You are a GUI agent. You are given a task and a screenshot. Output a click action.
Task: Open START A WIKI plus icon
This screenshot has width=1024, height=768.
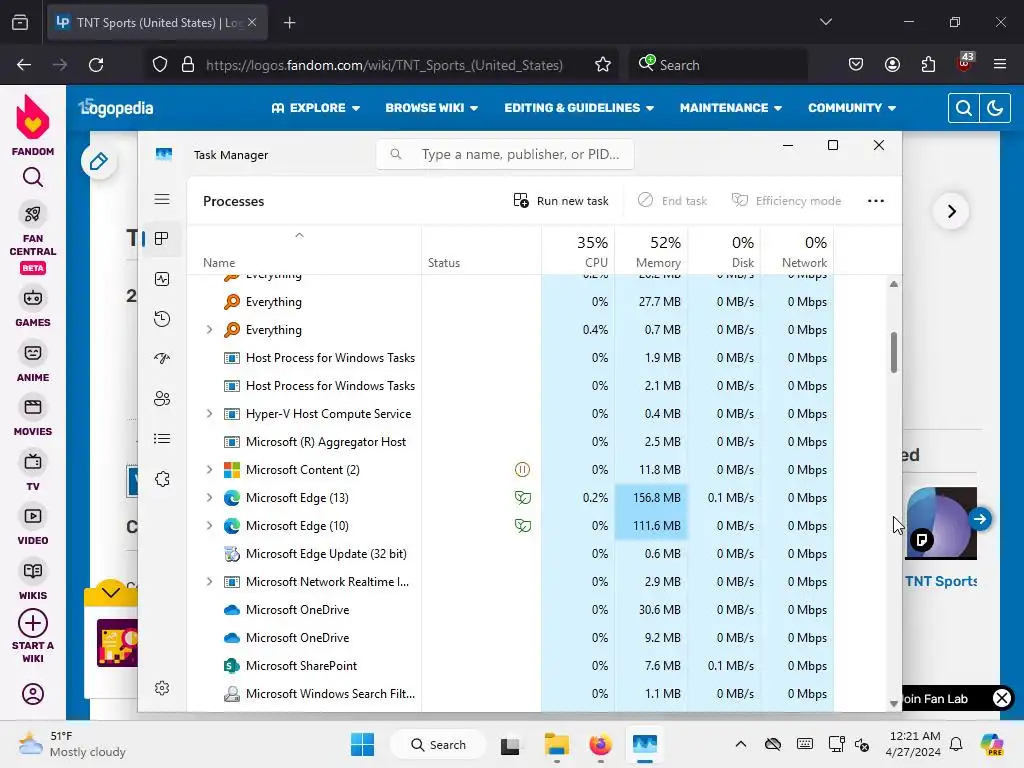point(33,623)
